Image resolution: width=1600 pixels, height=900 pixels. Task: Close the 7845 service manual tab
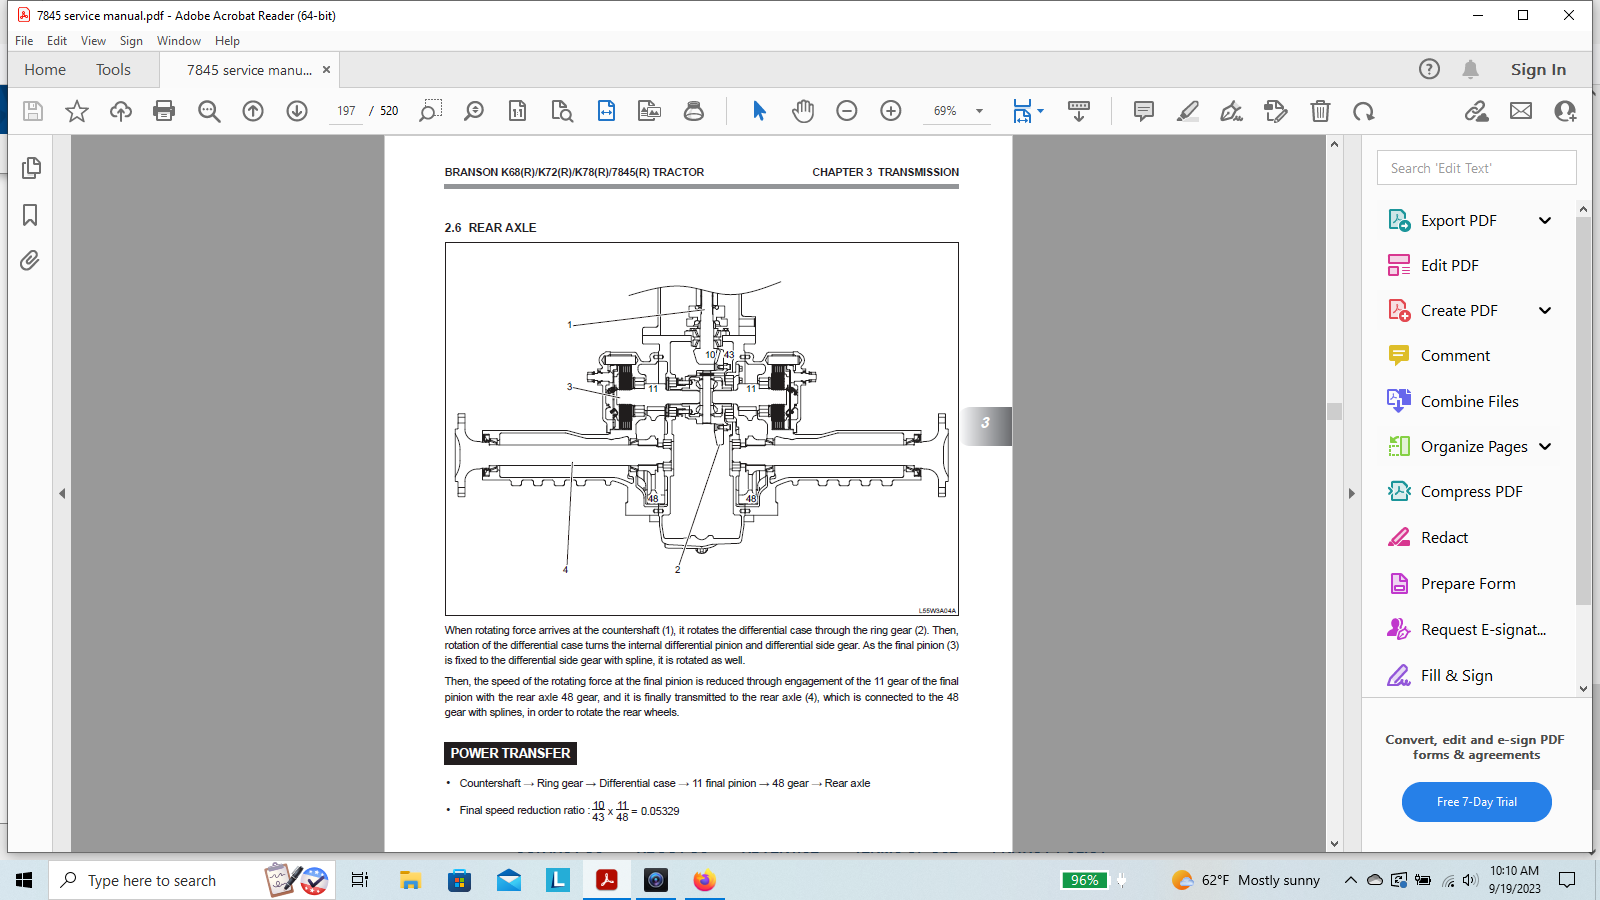(x=326, y=70)
